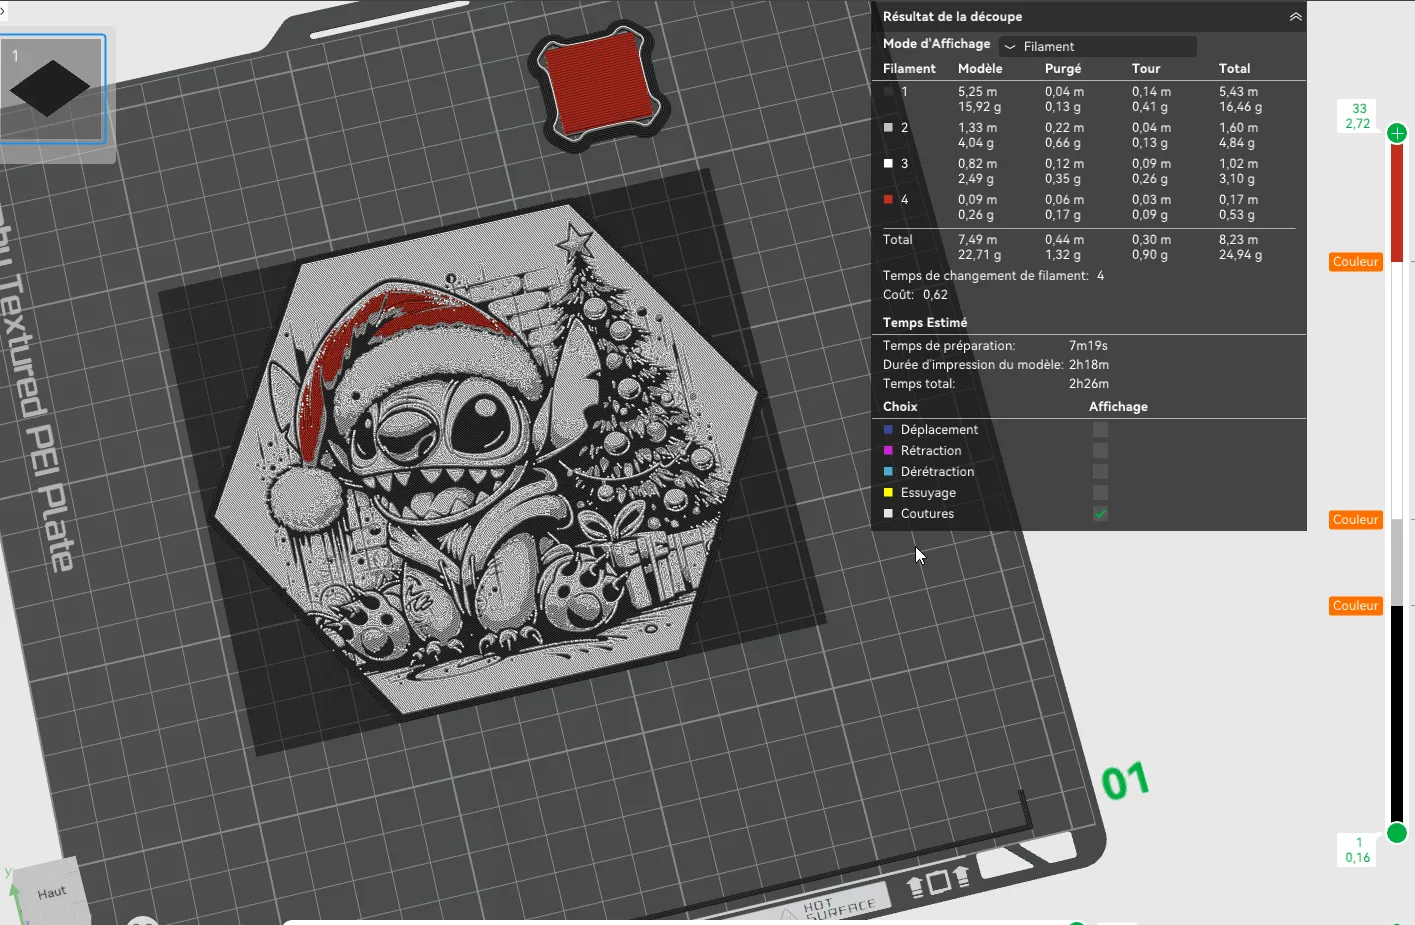The height and width of the screenshot is (925, 1415).
Task: Click the 1,33 m value for filament 2
Action: pos(977,127)
